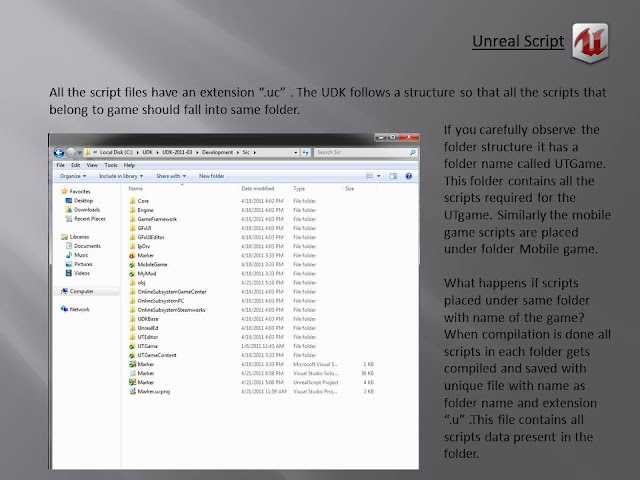Image resolution: width=640 pixels, height=480 pixels.
Task: Click the refresh icon beside the address bar
Action: pos(305,152)
